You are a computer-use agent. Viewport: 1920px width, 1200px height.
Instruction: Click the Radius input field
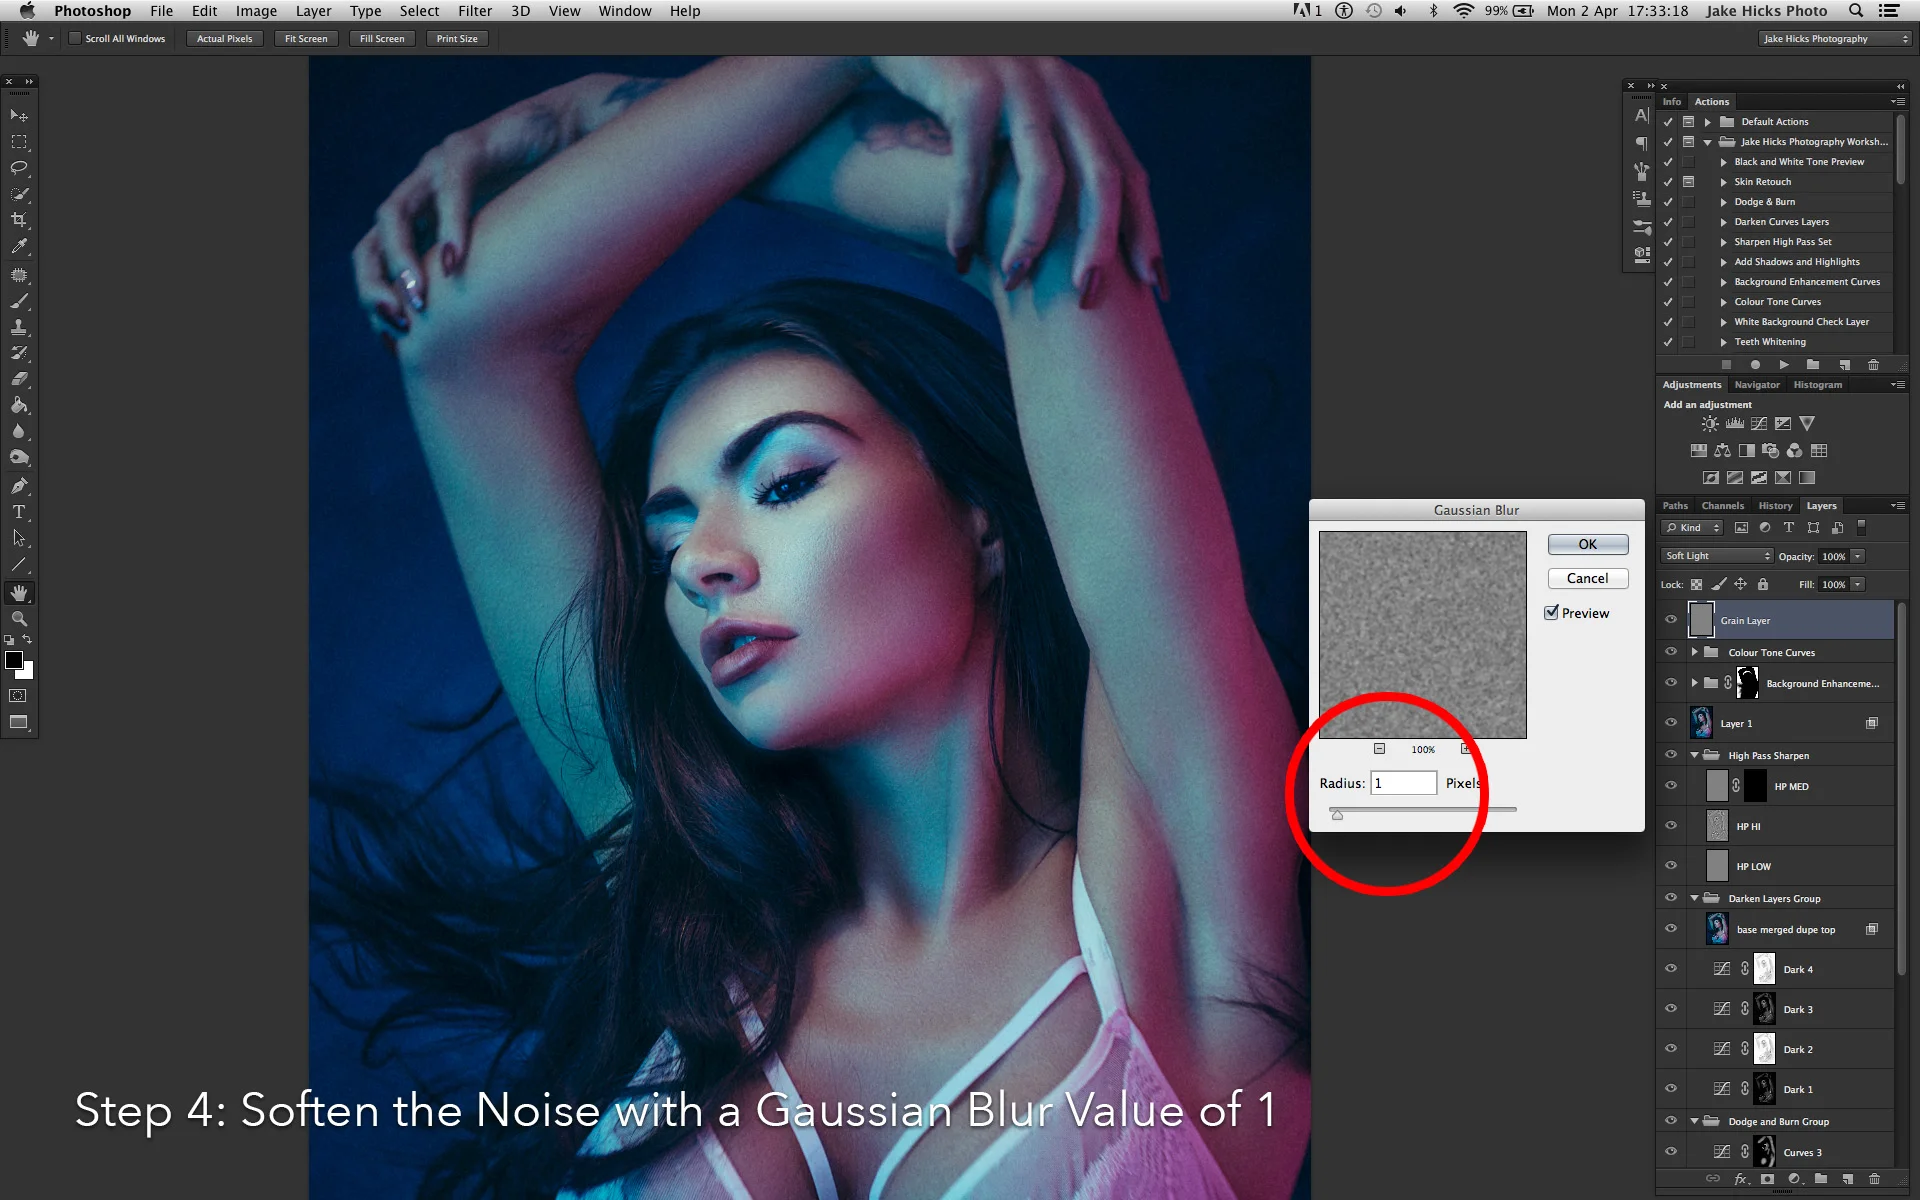pos(1403,783)
